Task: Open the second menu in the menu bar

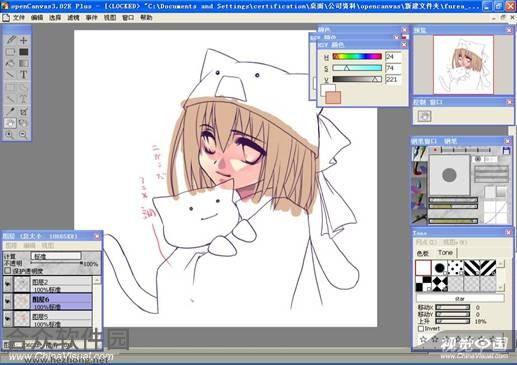Action: point(37,18)
